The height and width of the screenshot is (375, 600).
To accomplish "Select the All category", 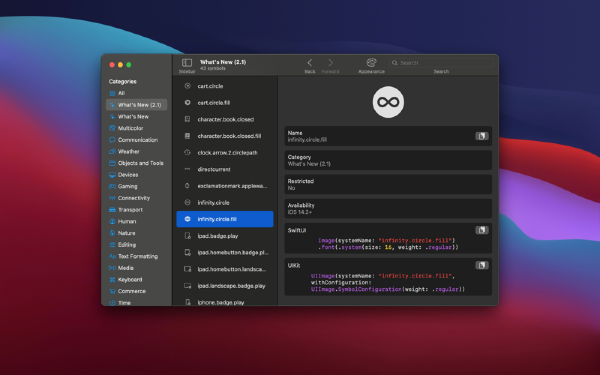I will [x=136, y=93].
